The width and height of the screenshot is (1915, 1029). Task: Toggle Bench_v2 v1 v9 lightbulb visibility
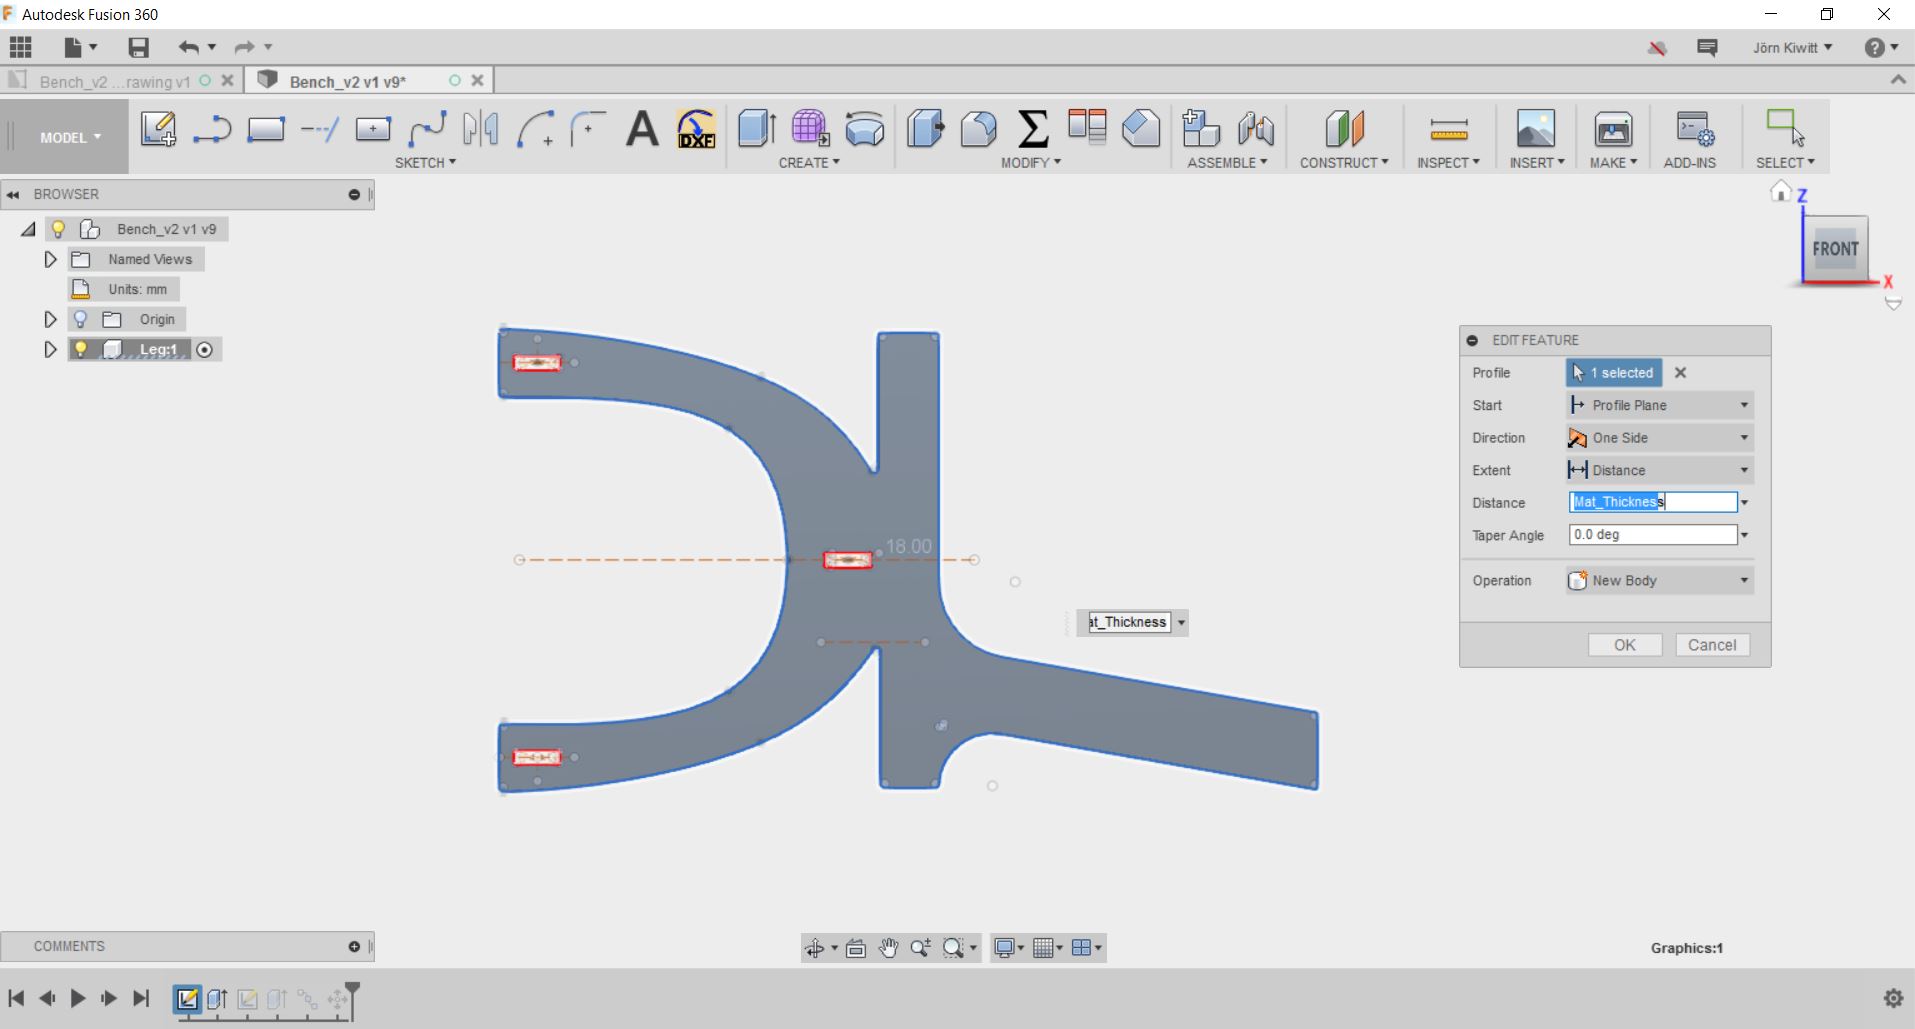(x=58, y=229)
